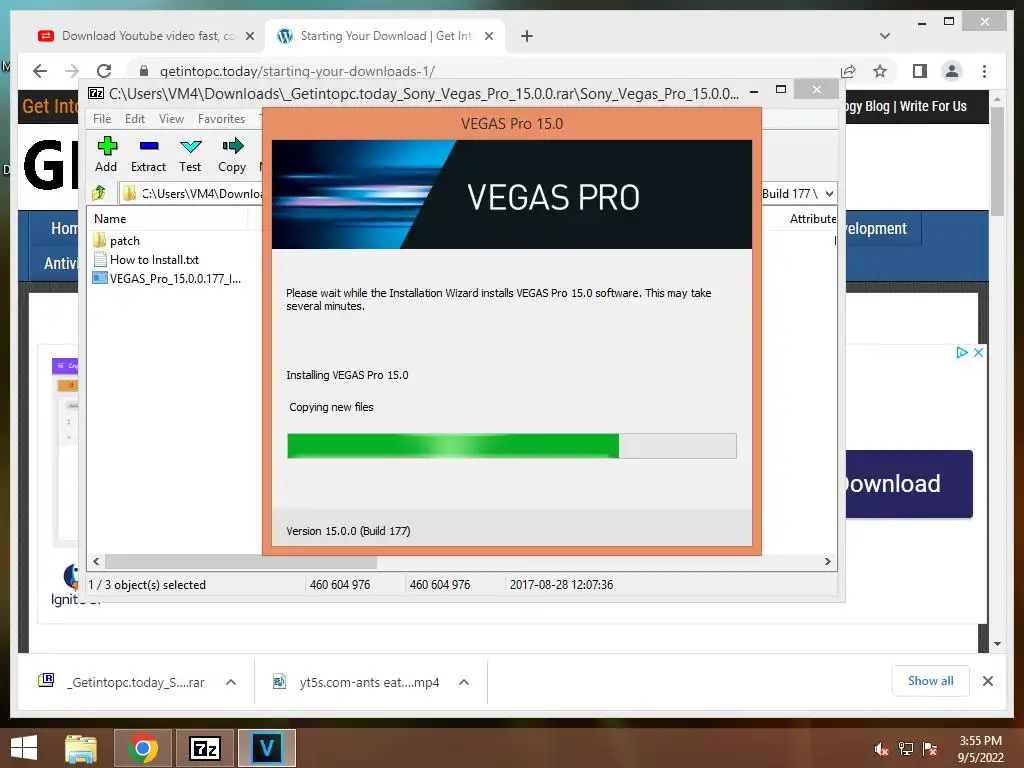Close the Chrome downloads bar
Viewport: 1024px width, 768px height.
988,681
